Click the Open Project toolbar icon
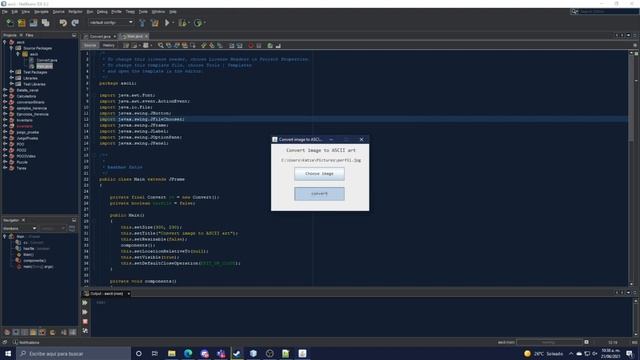 tap(33, 23)
